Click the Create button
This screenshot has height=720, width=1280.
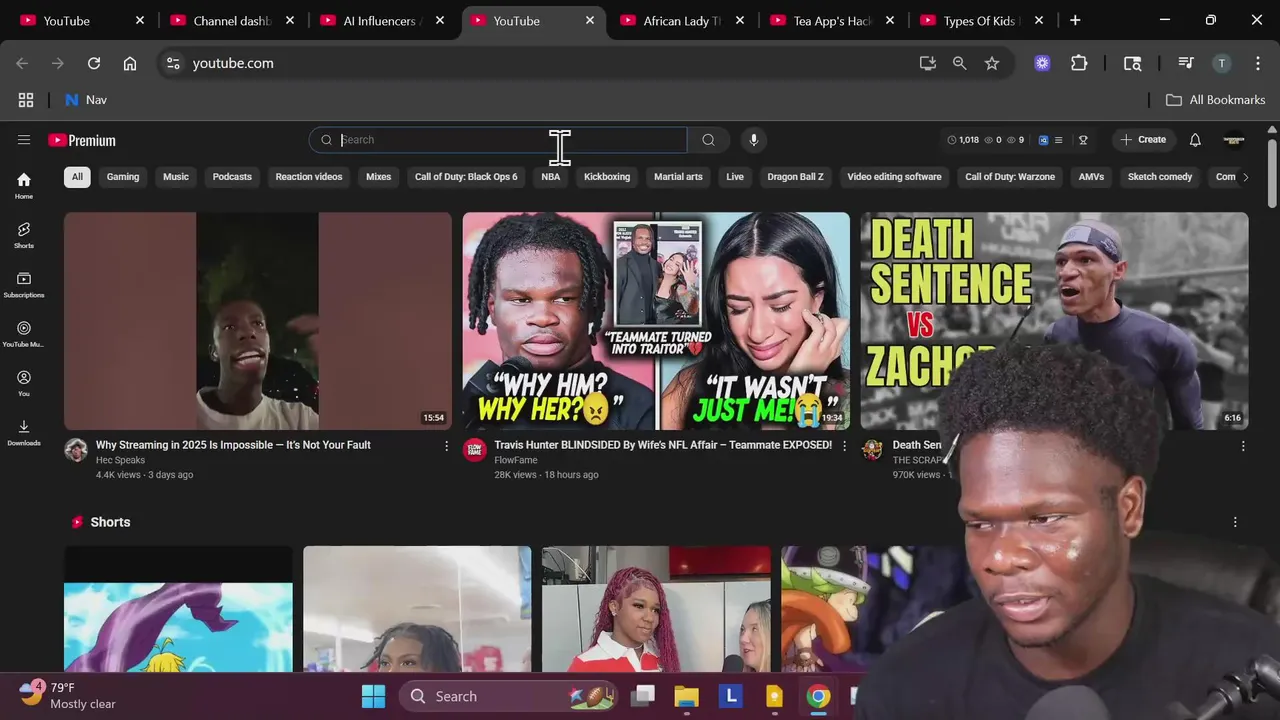pyautogui.click(x=1143, y=140)
